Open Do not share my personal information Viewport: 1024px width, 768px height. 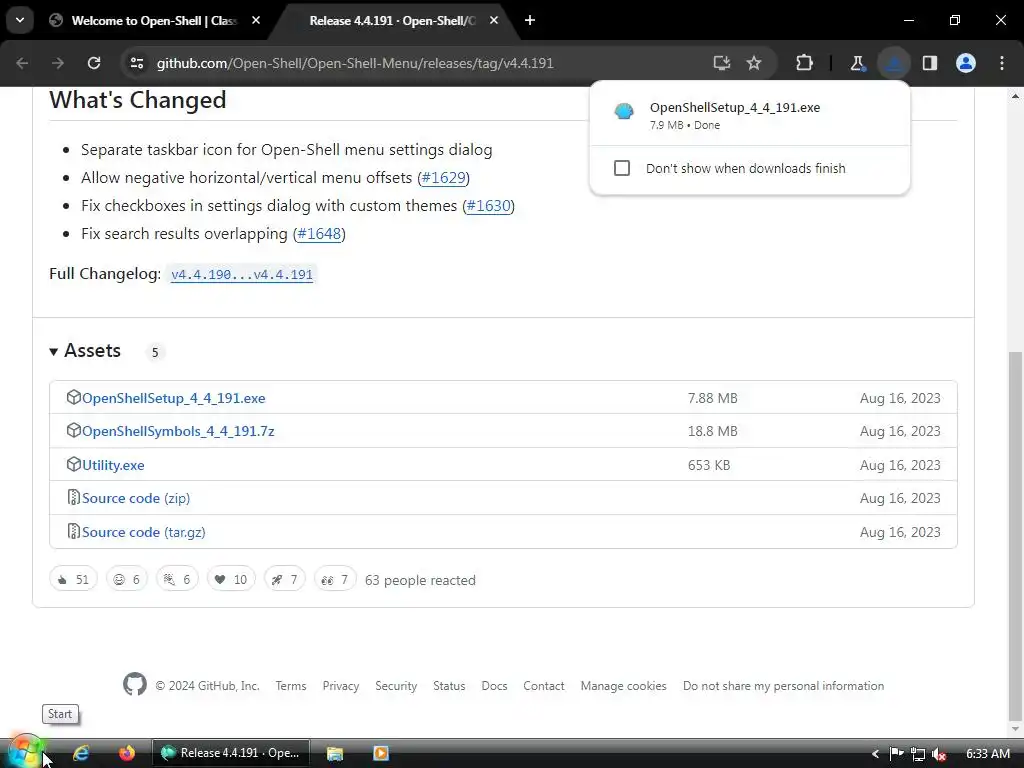click(x=783, y=686)
